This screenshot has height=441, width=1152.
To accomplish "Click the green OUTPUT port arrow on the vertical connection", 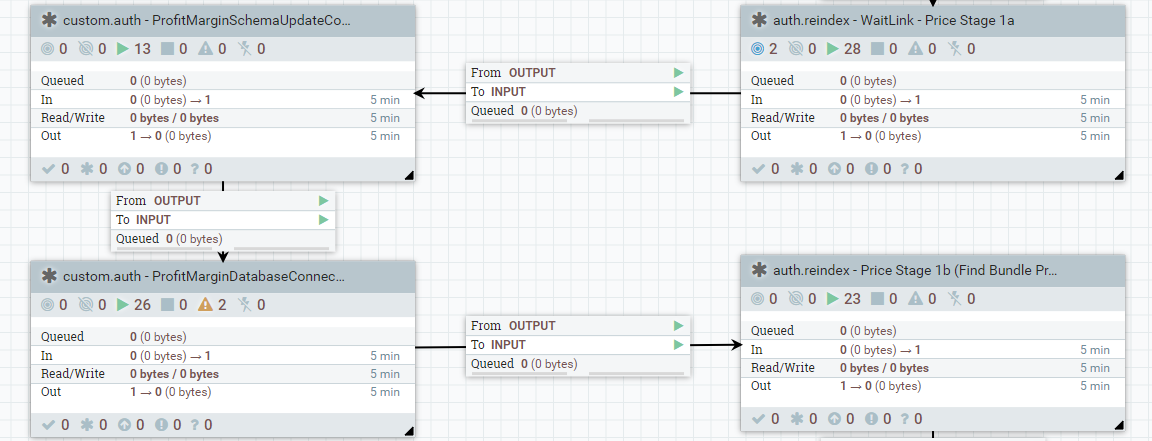I will tap(323, 201).
